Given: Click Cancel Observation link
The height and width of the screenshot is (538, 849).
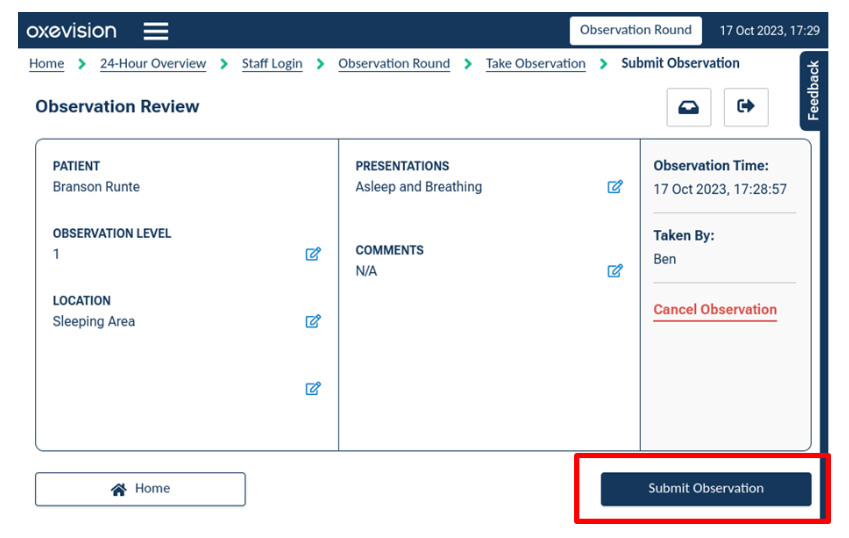Looking at the screenshot, I should click(x=715, y=310).
